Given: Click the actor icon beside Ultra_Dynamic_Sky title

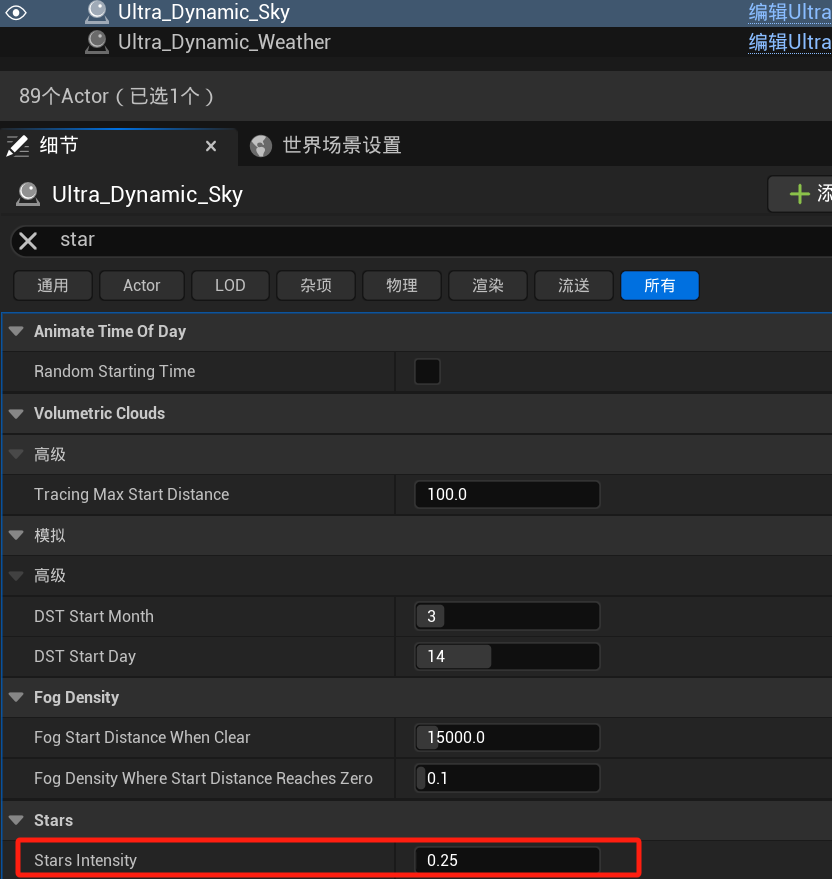Looking at the screenshot, I should click(x=27, y=195).
